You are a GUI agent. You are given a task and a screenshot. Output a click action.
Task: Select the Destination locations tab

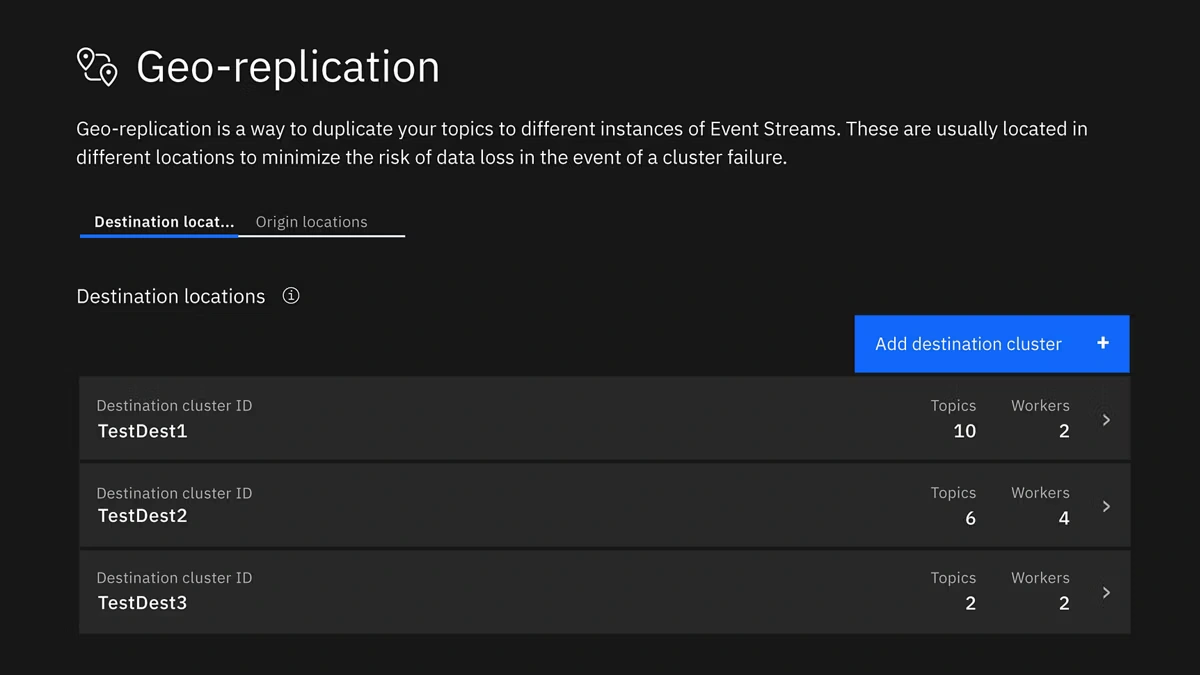tap(164, 222)
